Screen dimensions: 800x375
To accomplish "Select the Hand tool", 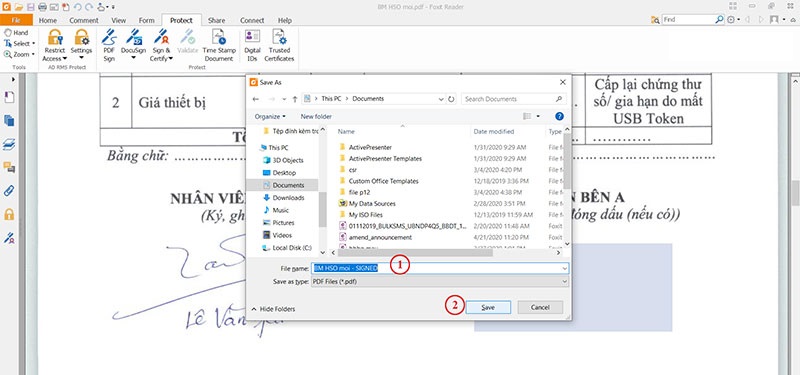I will (x=16, y=33).
